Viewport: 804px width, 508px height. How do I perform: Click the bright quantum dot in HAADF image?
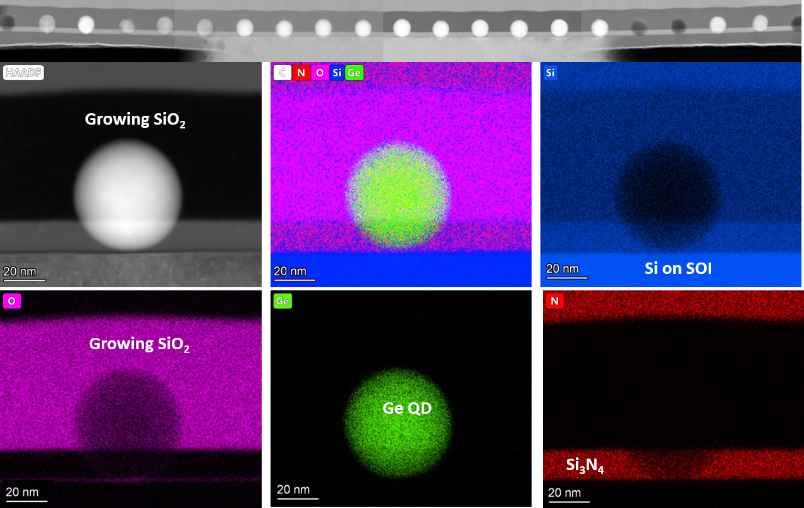(128, 193)
